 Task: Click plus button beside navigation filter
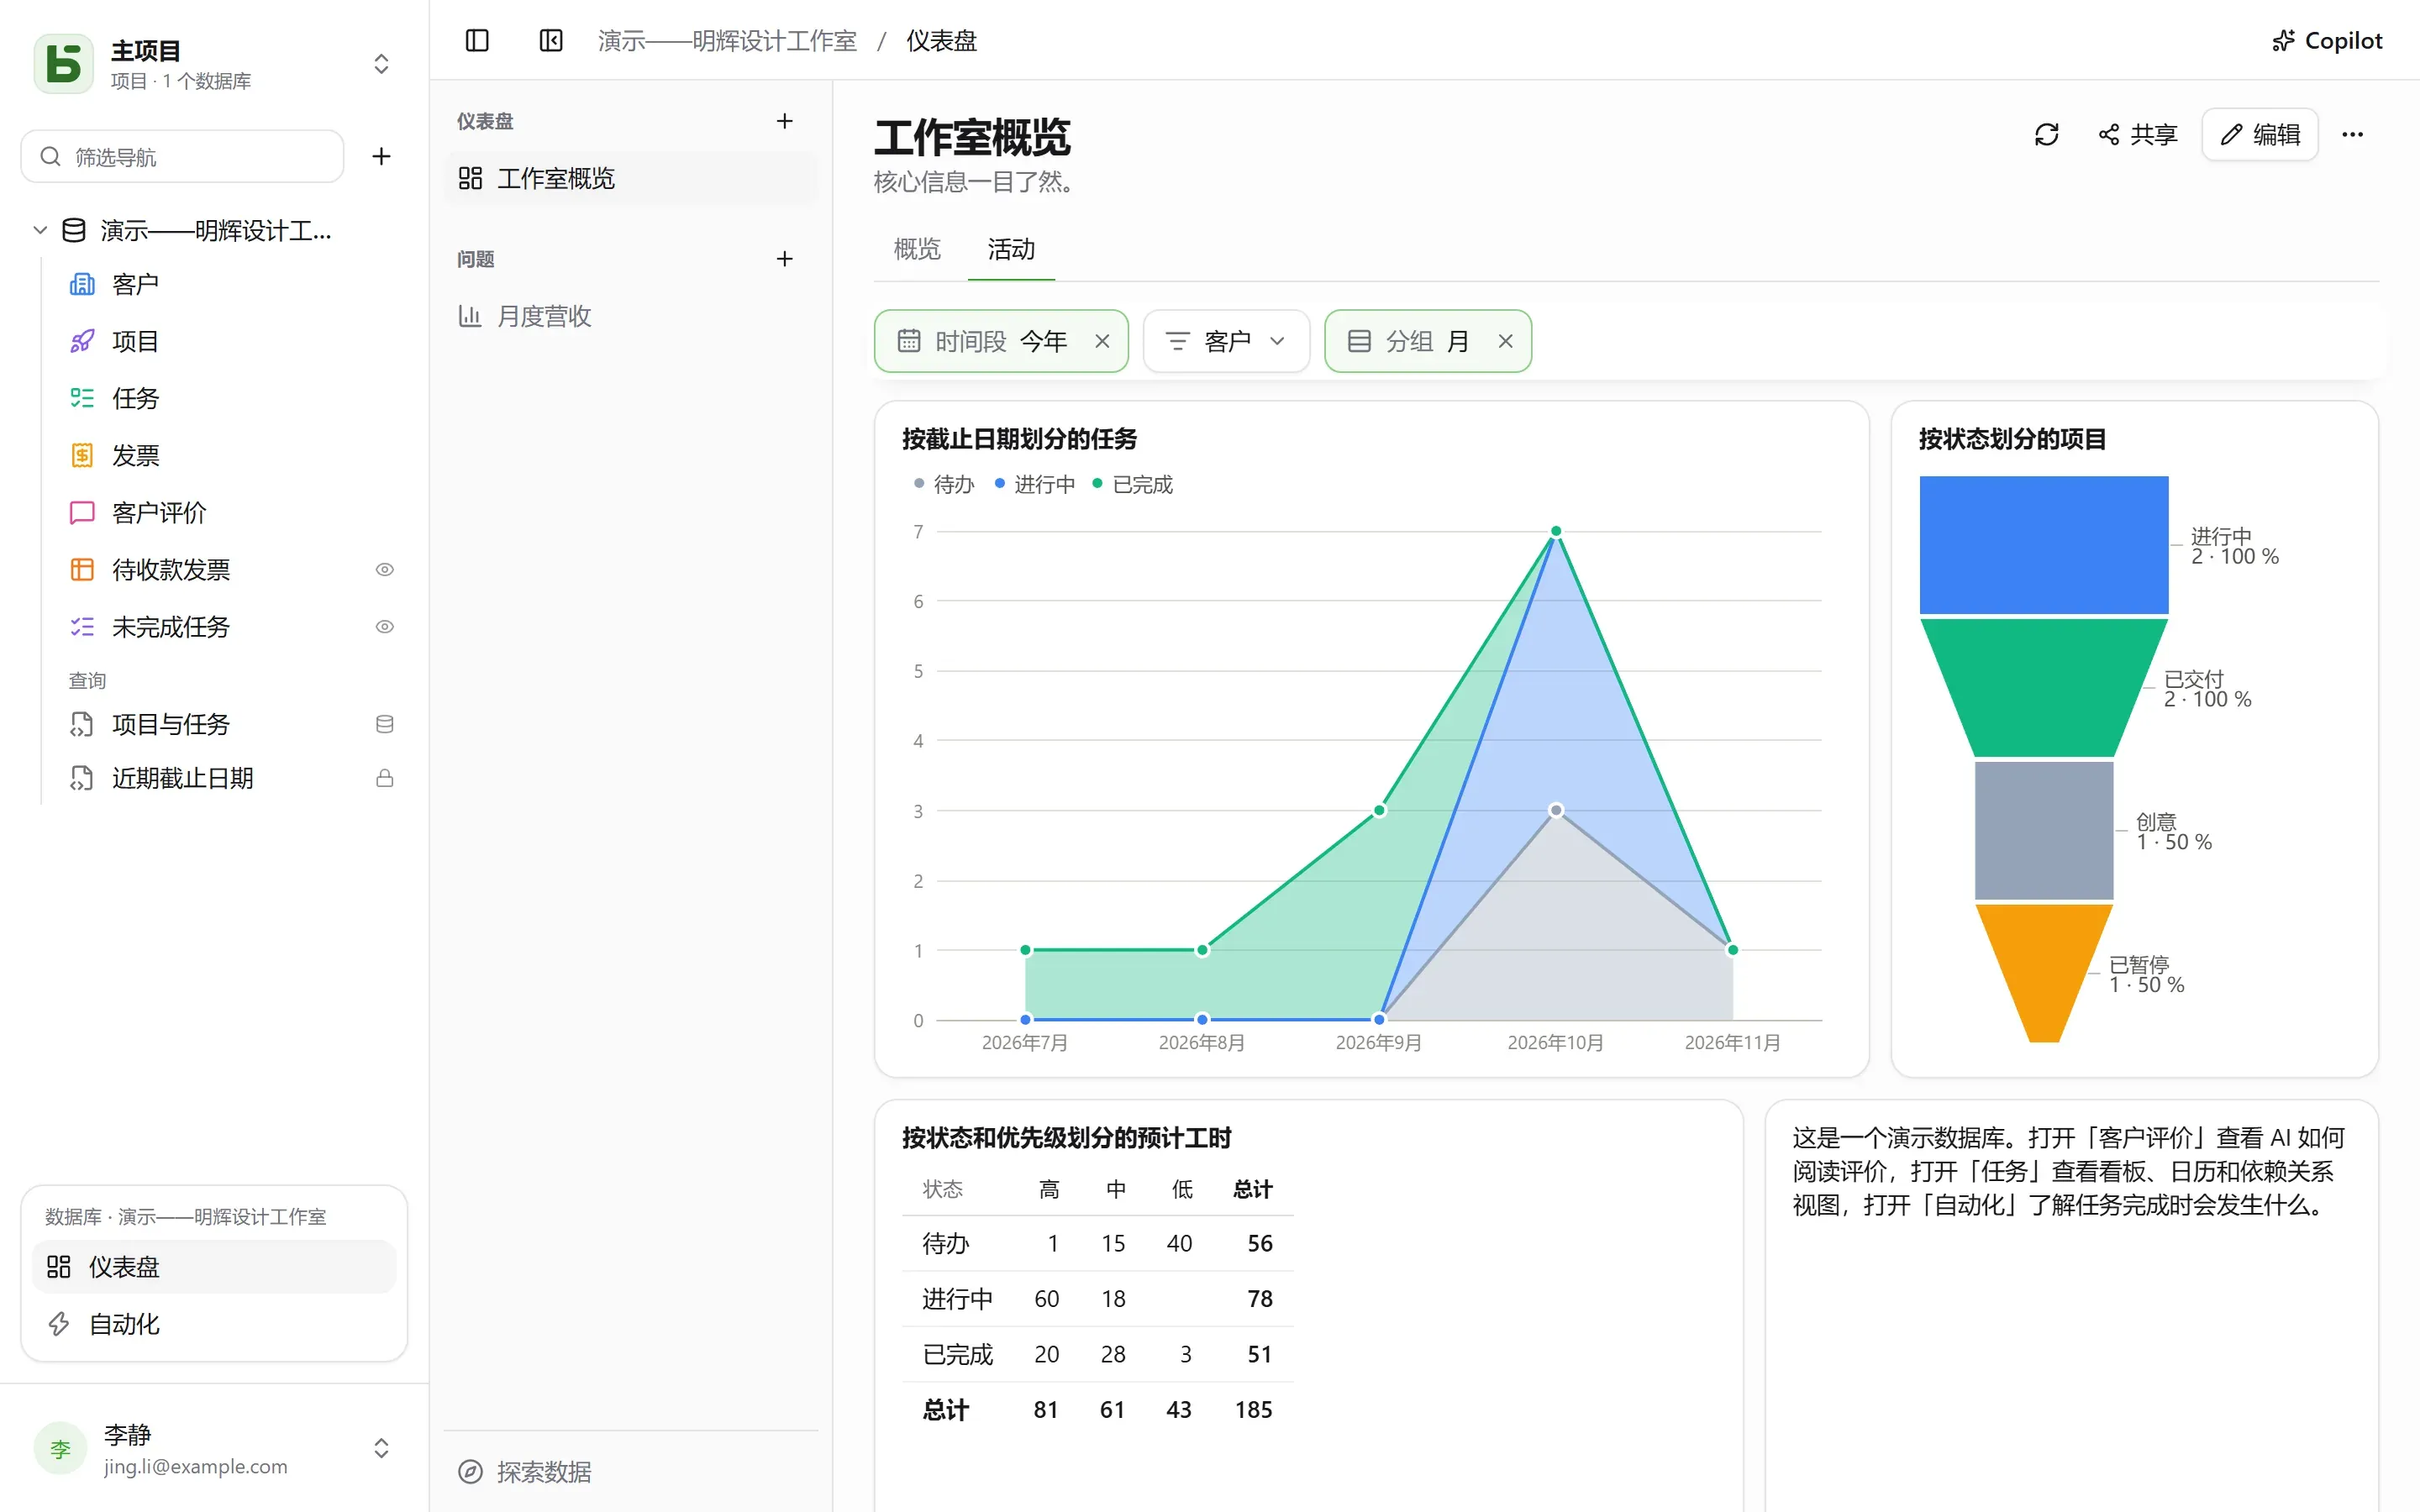[x=381, y=156]
